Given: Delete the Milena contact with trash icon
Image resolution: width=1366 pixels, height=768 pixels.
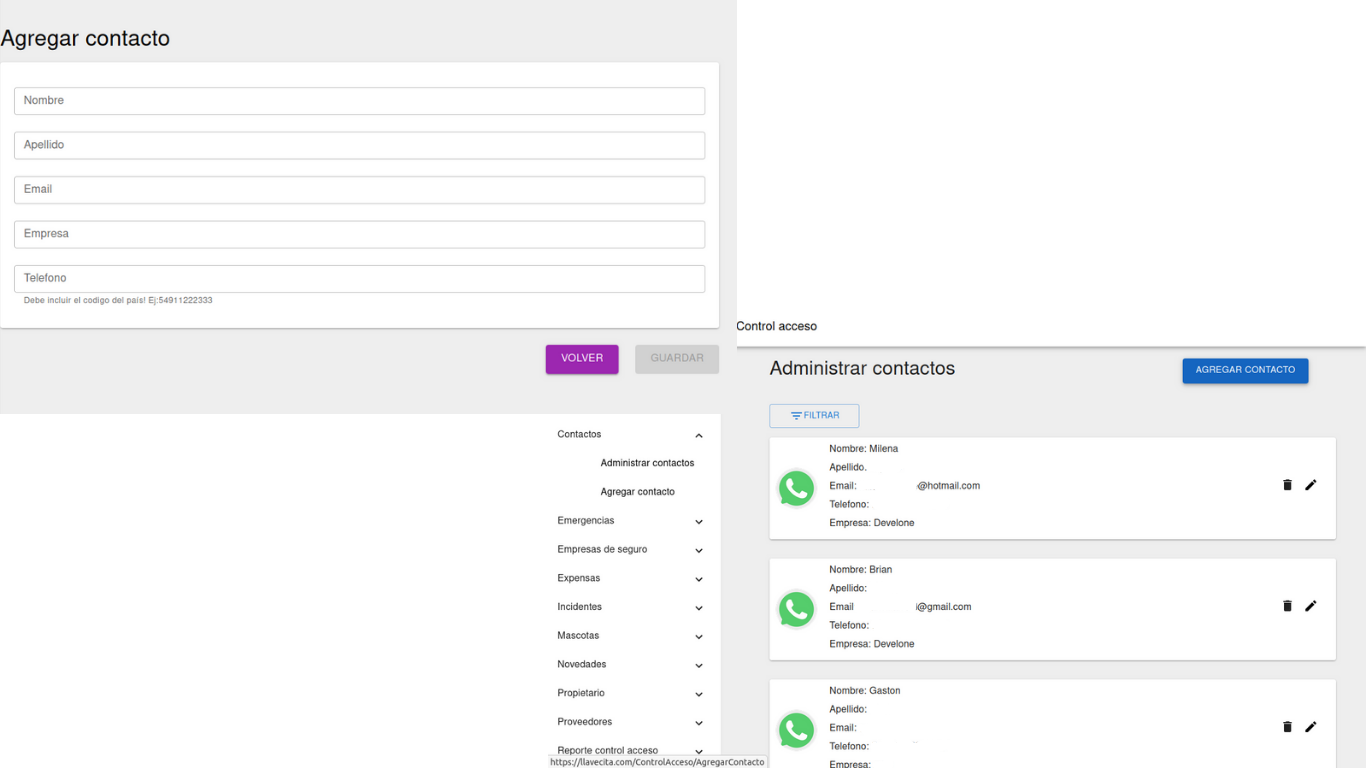Looking at the screenshot, I should 1287,485.
